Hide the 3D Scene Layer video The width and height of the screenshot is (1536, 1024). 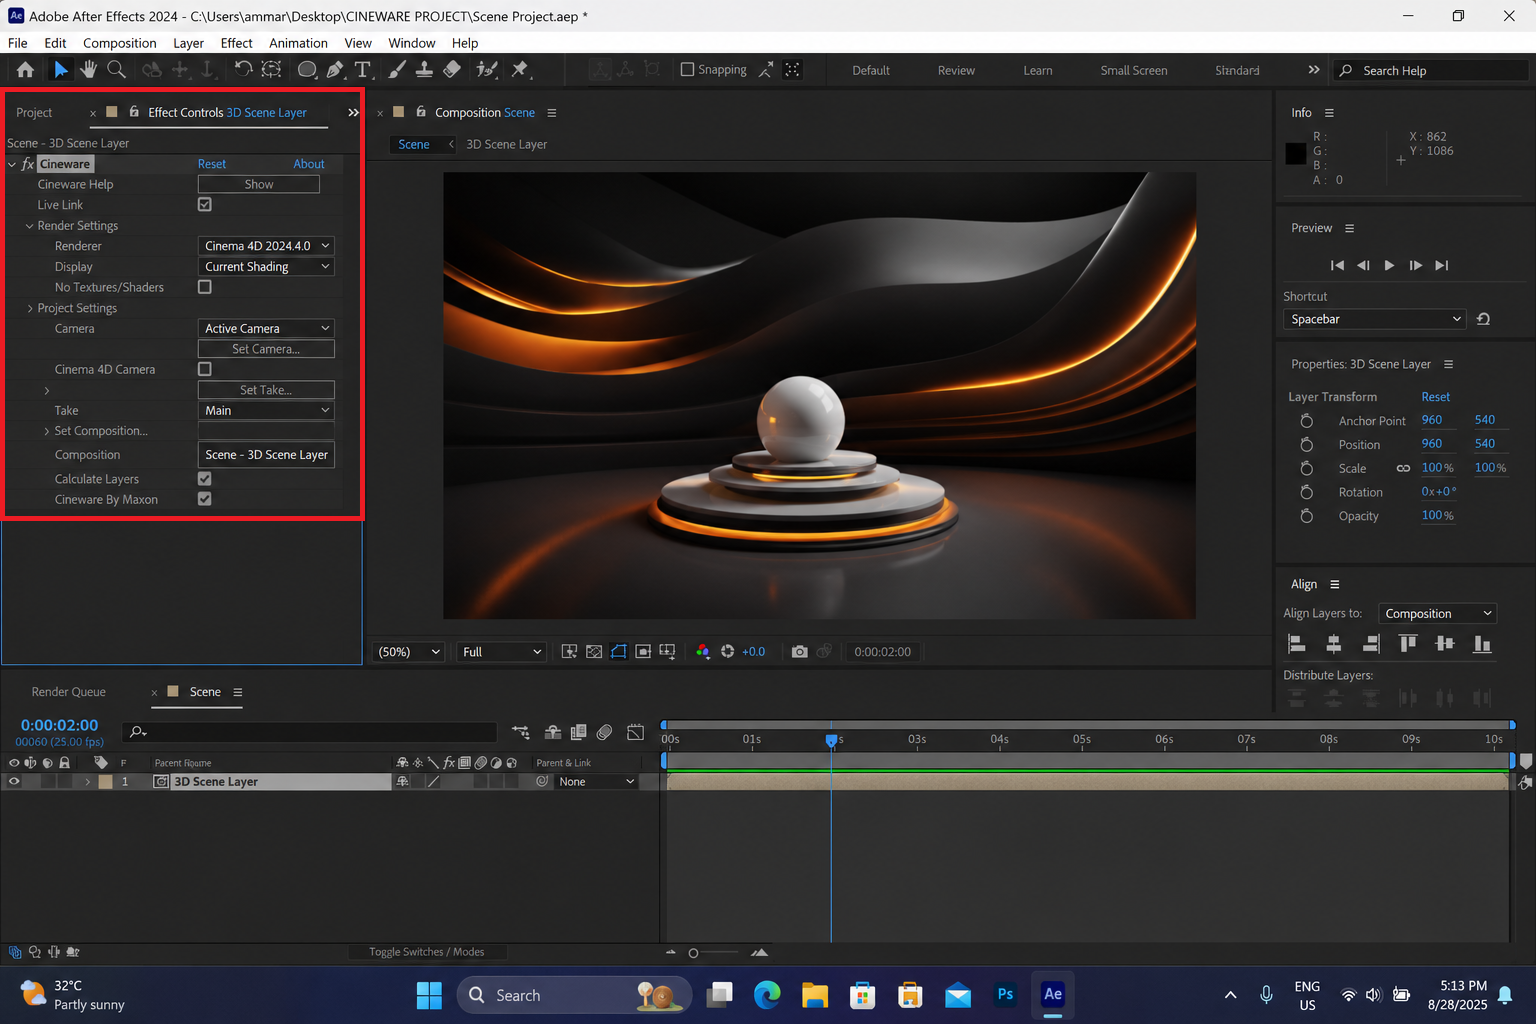14,782
